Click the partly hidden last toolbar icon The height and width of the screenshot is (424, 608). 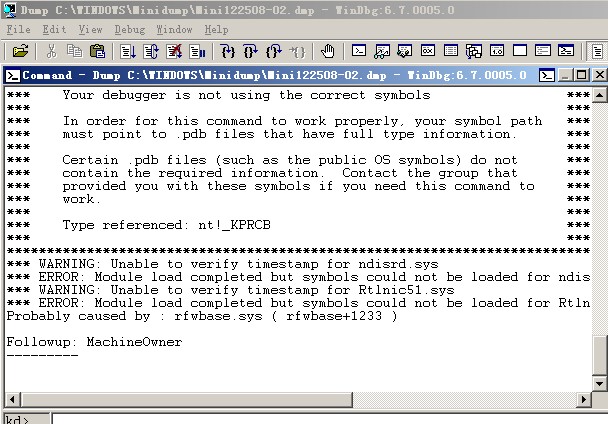598,51
